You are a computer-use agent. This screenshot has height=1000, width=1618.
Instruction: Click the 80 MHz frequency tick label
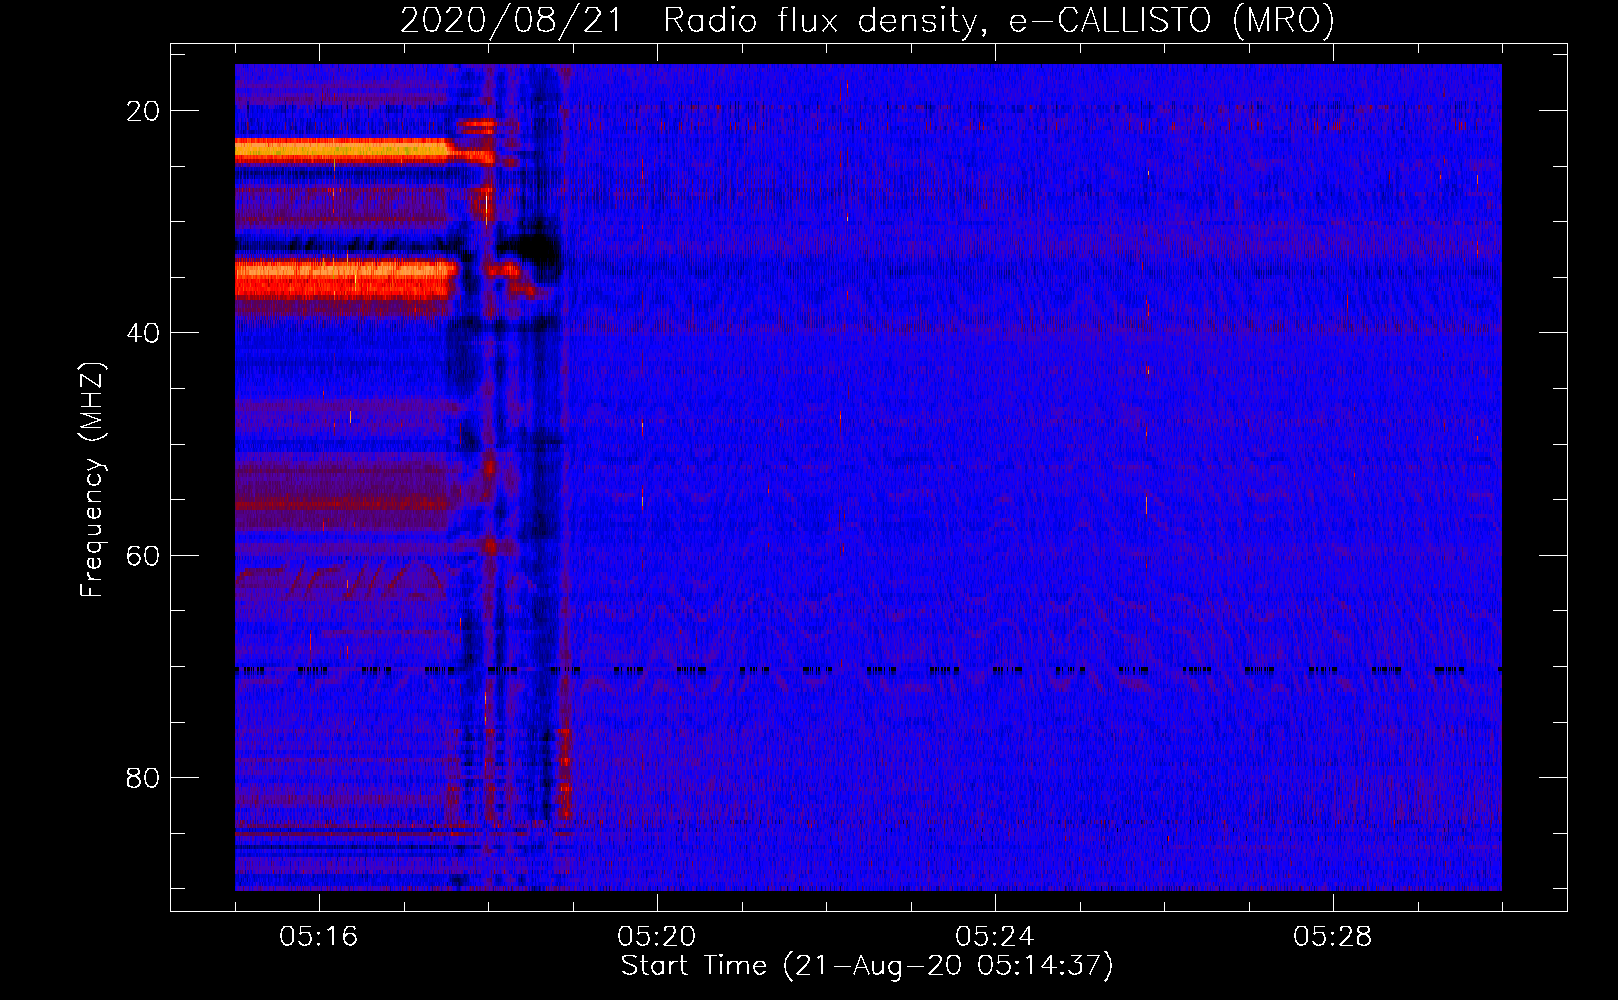point(143,777)
